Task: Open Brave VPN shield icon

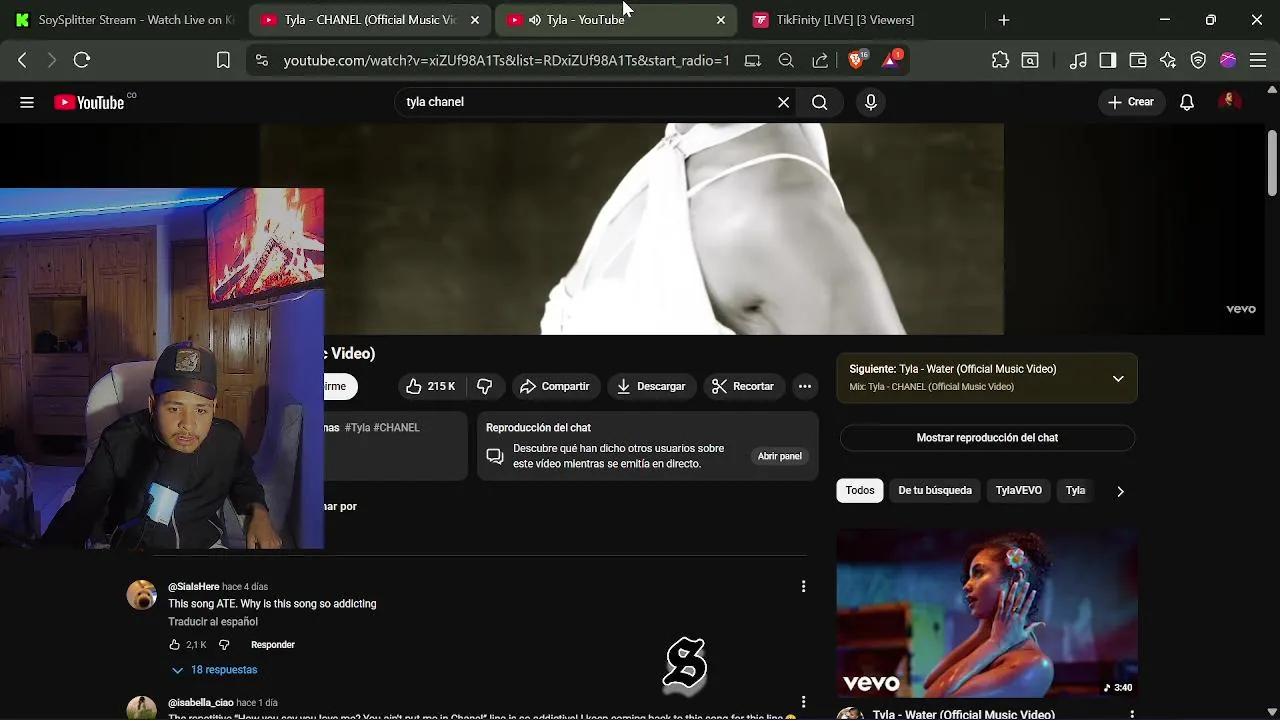Action: (1198, 61)
